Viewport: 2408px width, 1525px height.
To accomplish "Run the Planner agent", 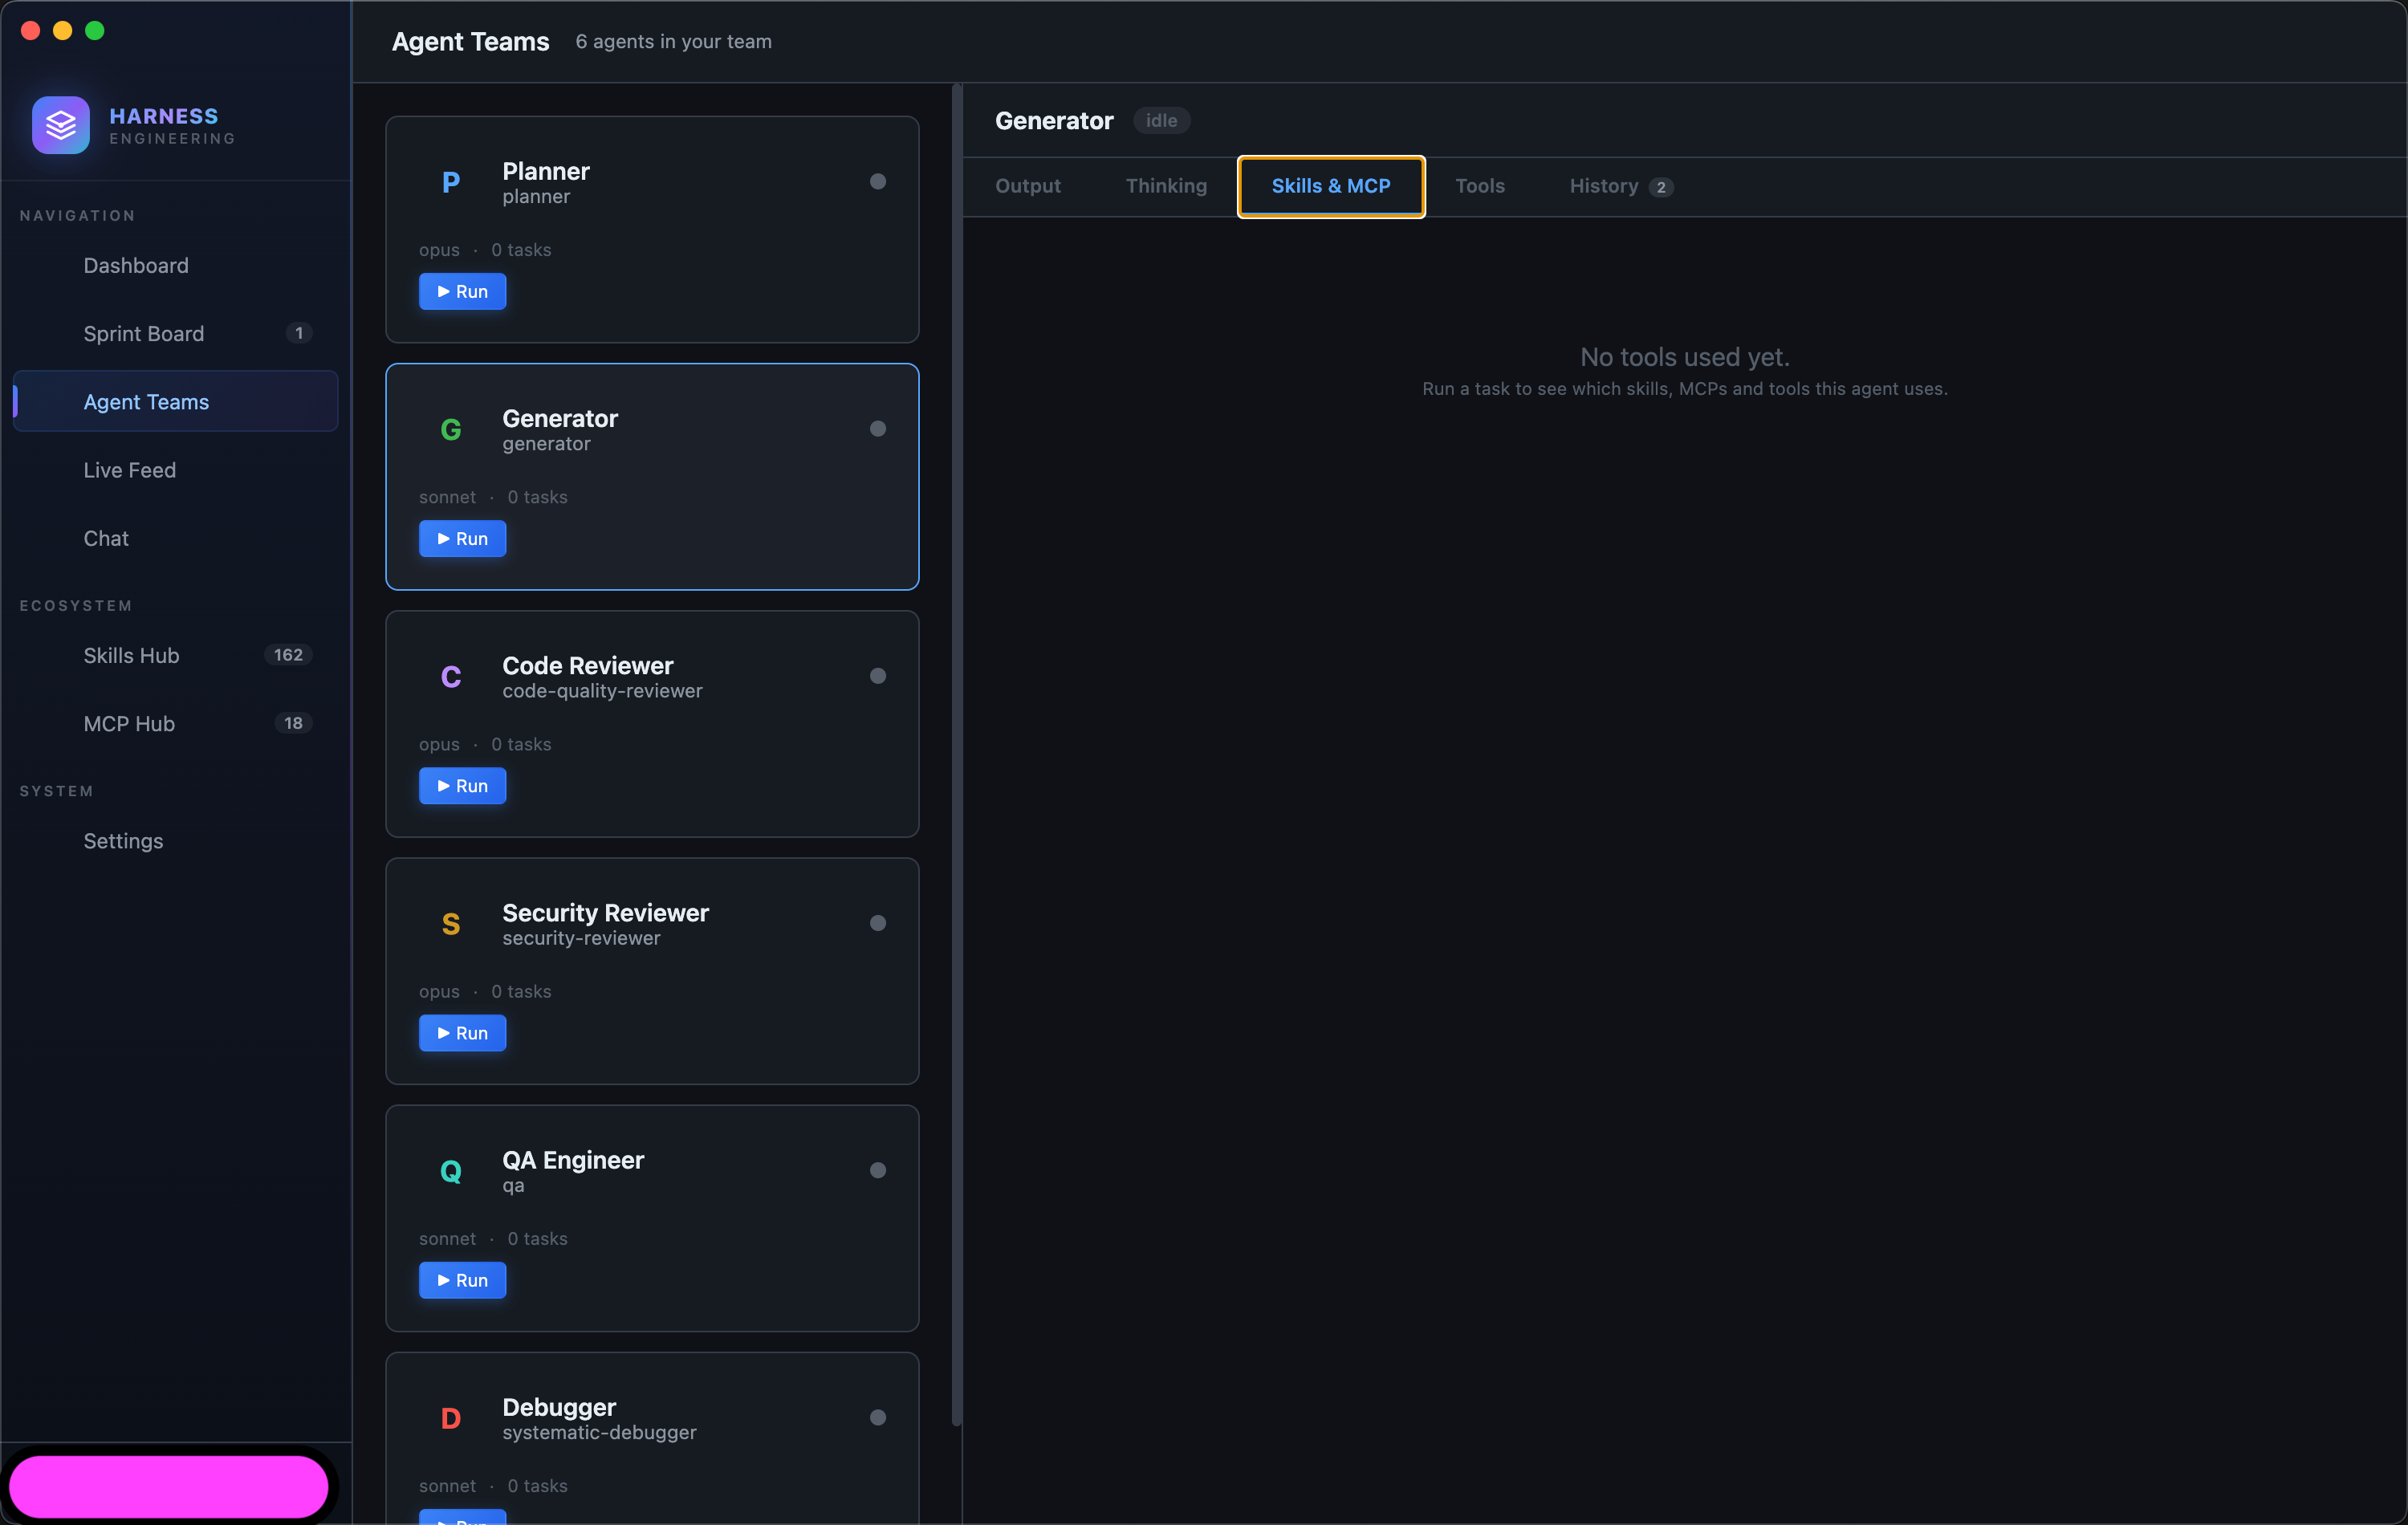I will pyautogui.click(x=462, y=291).
